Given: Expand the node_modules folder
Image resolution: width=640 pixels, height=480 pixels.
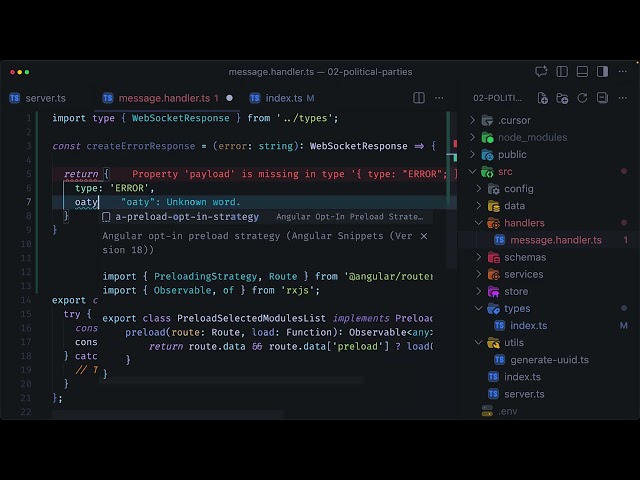Looking at the screenshot, I should 472,137.
